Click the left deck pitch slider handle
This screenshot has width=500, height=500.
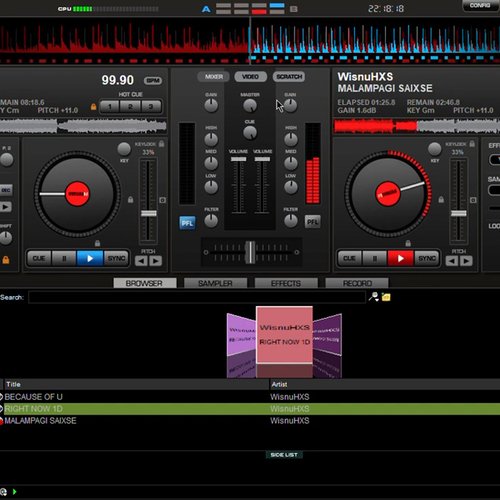pyautogui.click(x=148, y=213)
